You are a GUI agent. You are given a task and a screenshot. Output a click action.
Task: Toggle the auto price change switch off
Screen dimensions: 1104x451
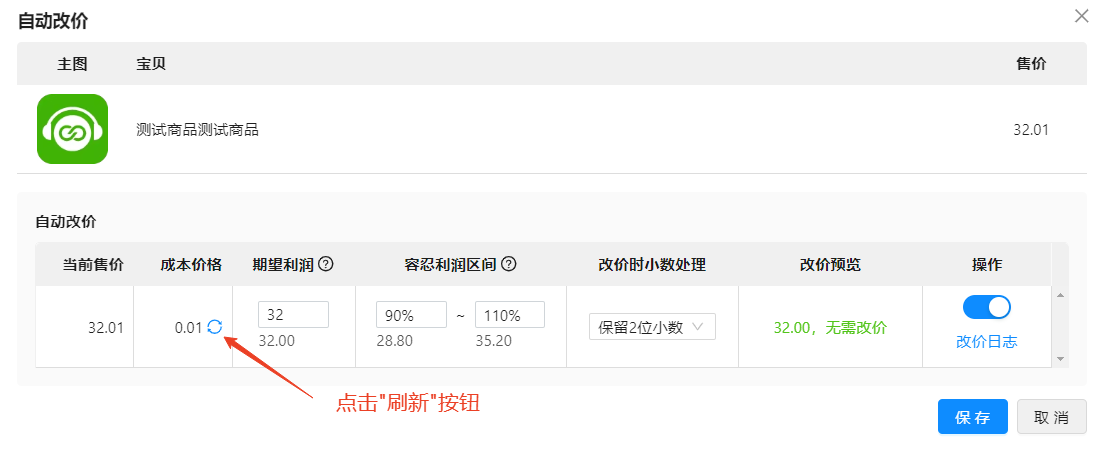point(986,307)
